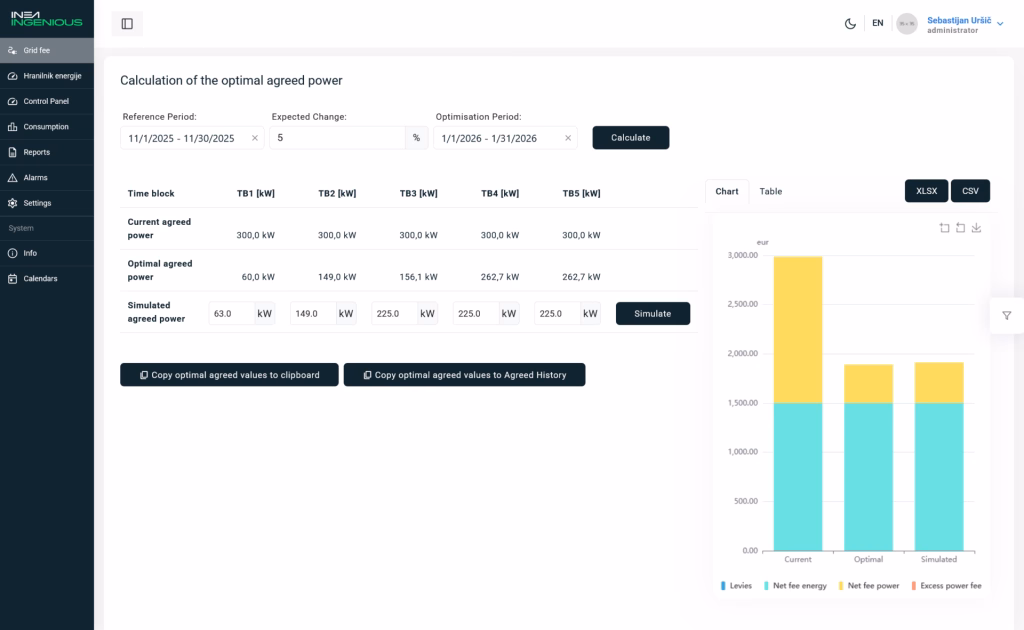Click the Calculate button

point(630,138)
